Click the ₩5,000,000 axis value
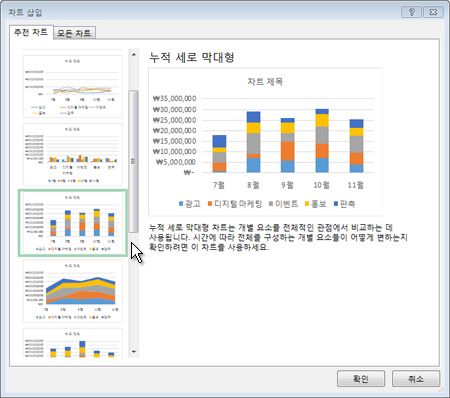 click(x=176, y=162)
